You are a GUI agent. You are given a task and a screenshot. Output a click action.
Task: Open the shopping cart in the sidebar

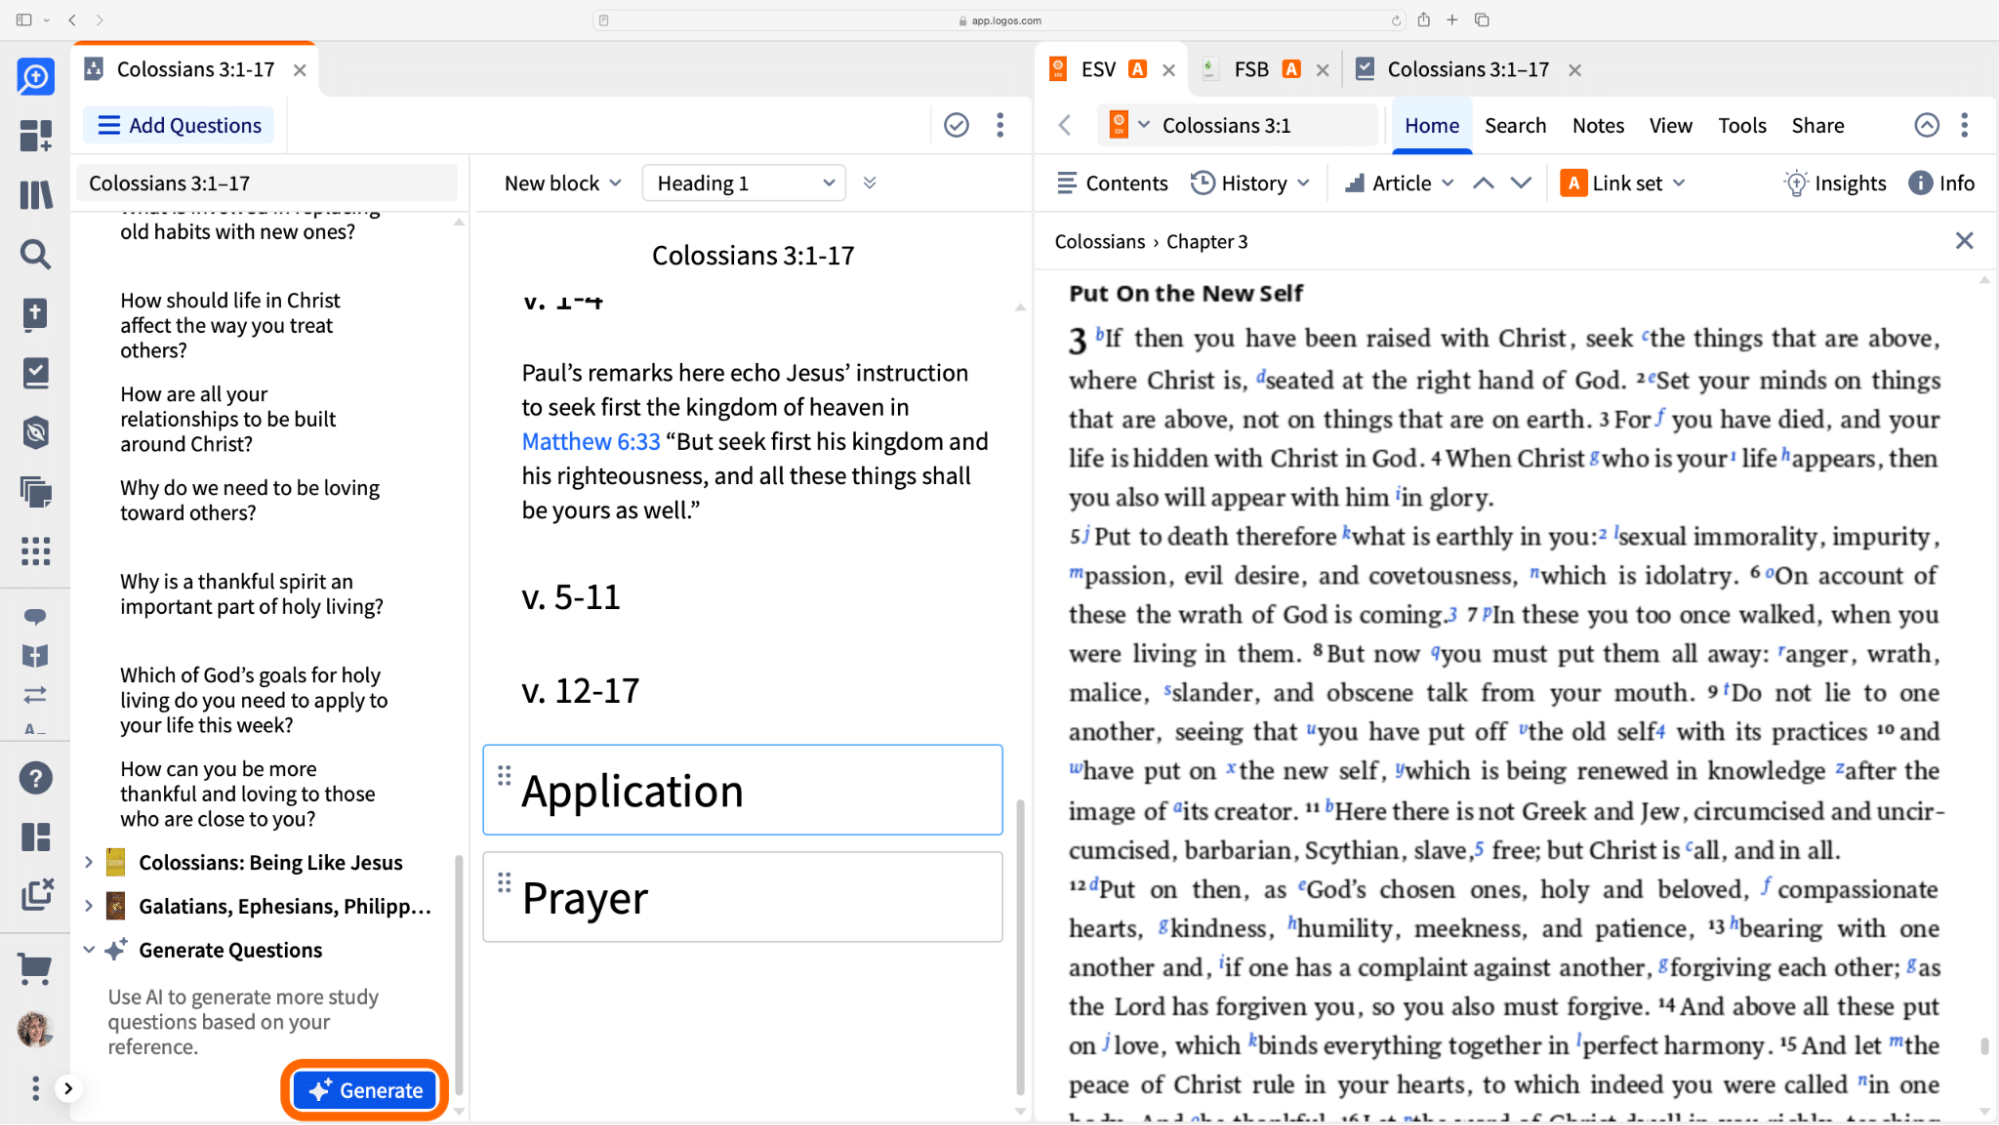[x=36, y=968]
